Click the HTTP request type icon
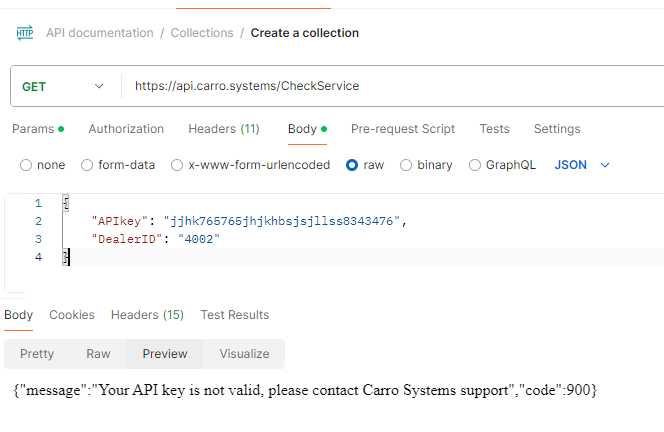 click(x=24, y=33)
